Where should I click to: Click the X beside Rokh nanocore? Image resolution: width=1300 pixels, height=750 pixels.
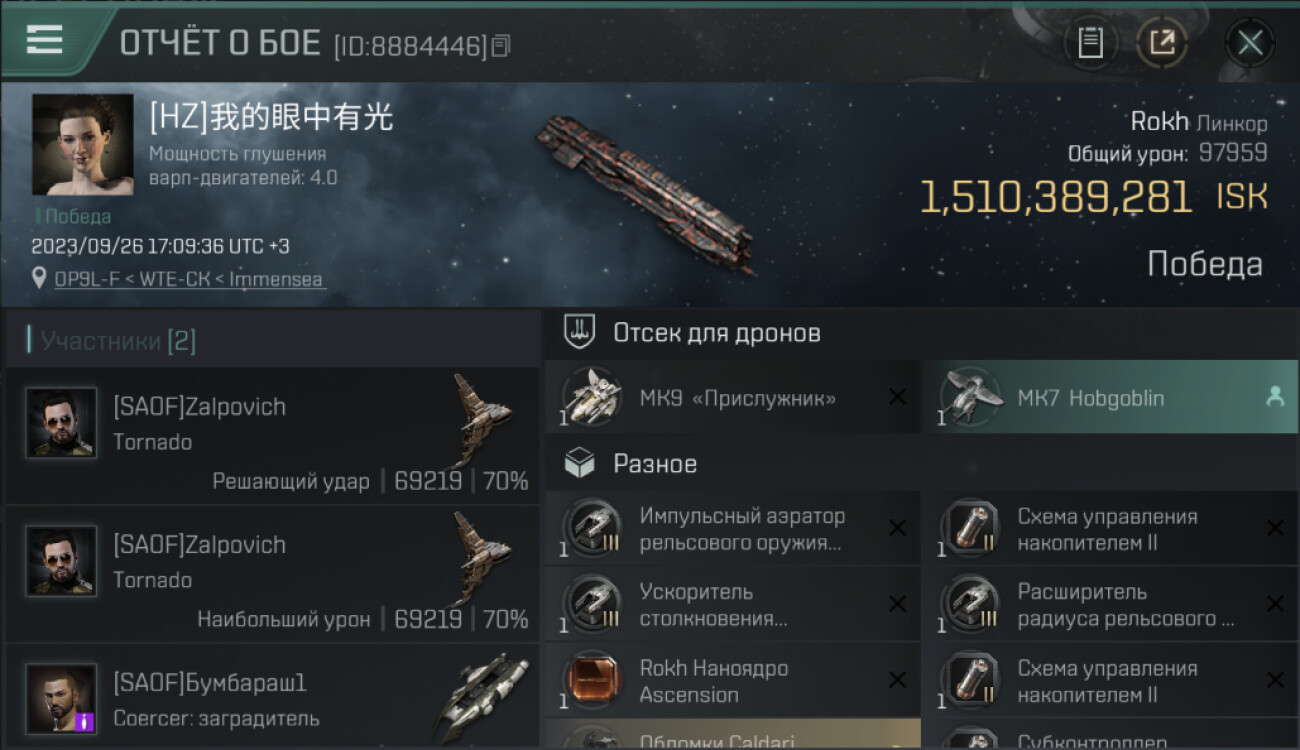click(x=897, y=681)
